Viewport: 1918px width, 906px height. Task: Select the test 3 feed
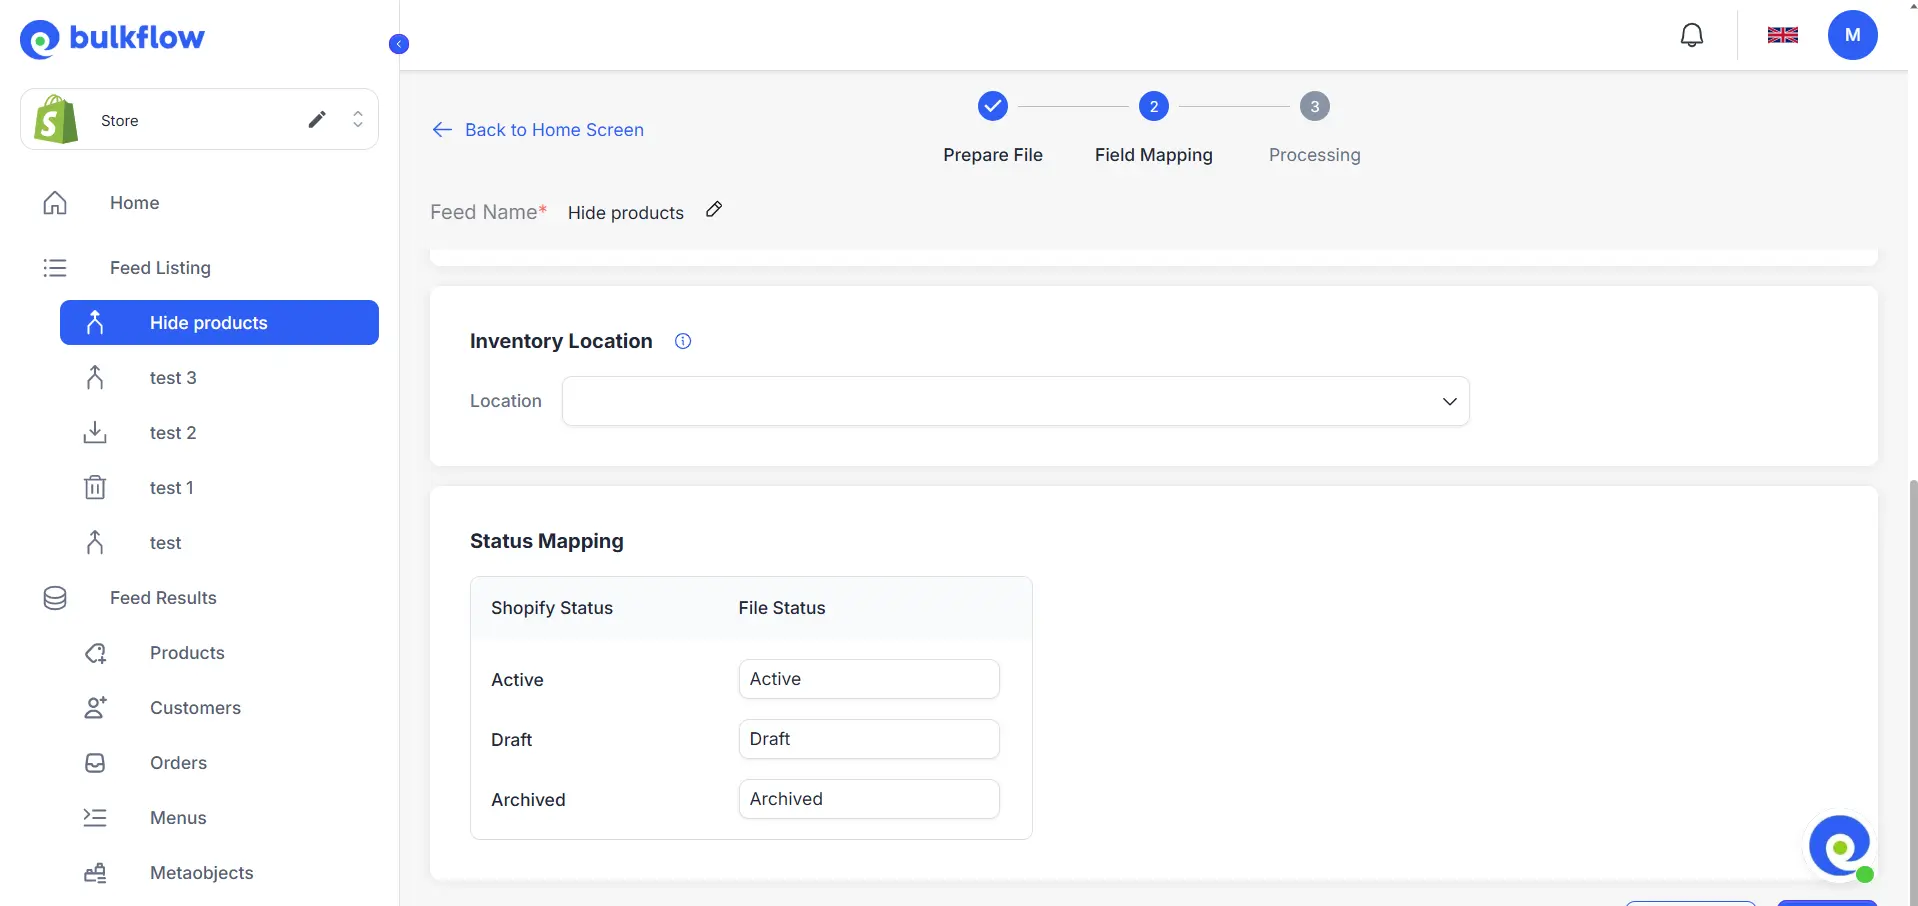click(172, 377)
